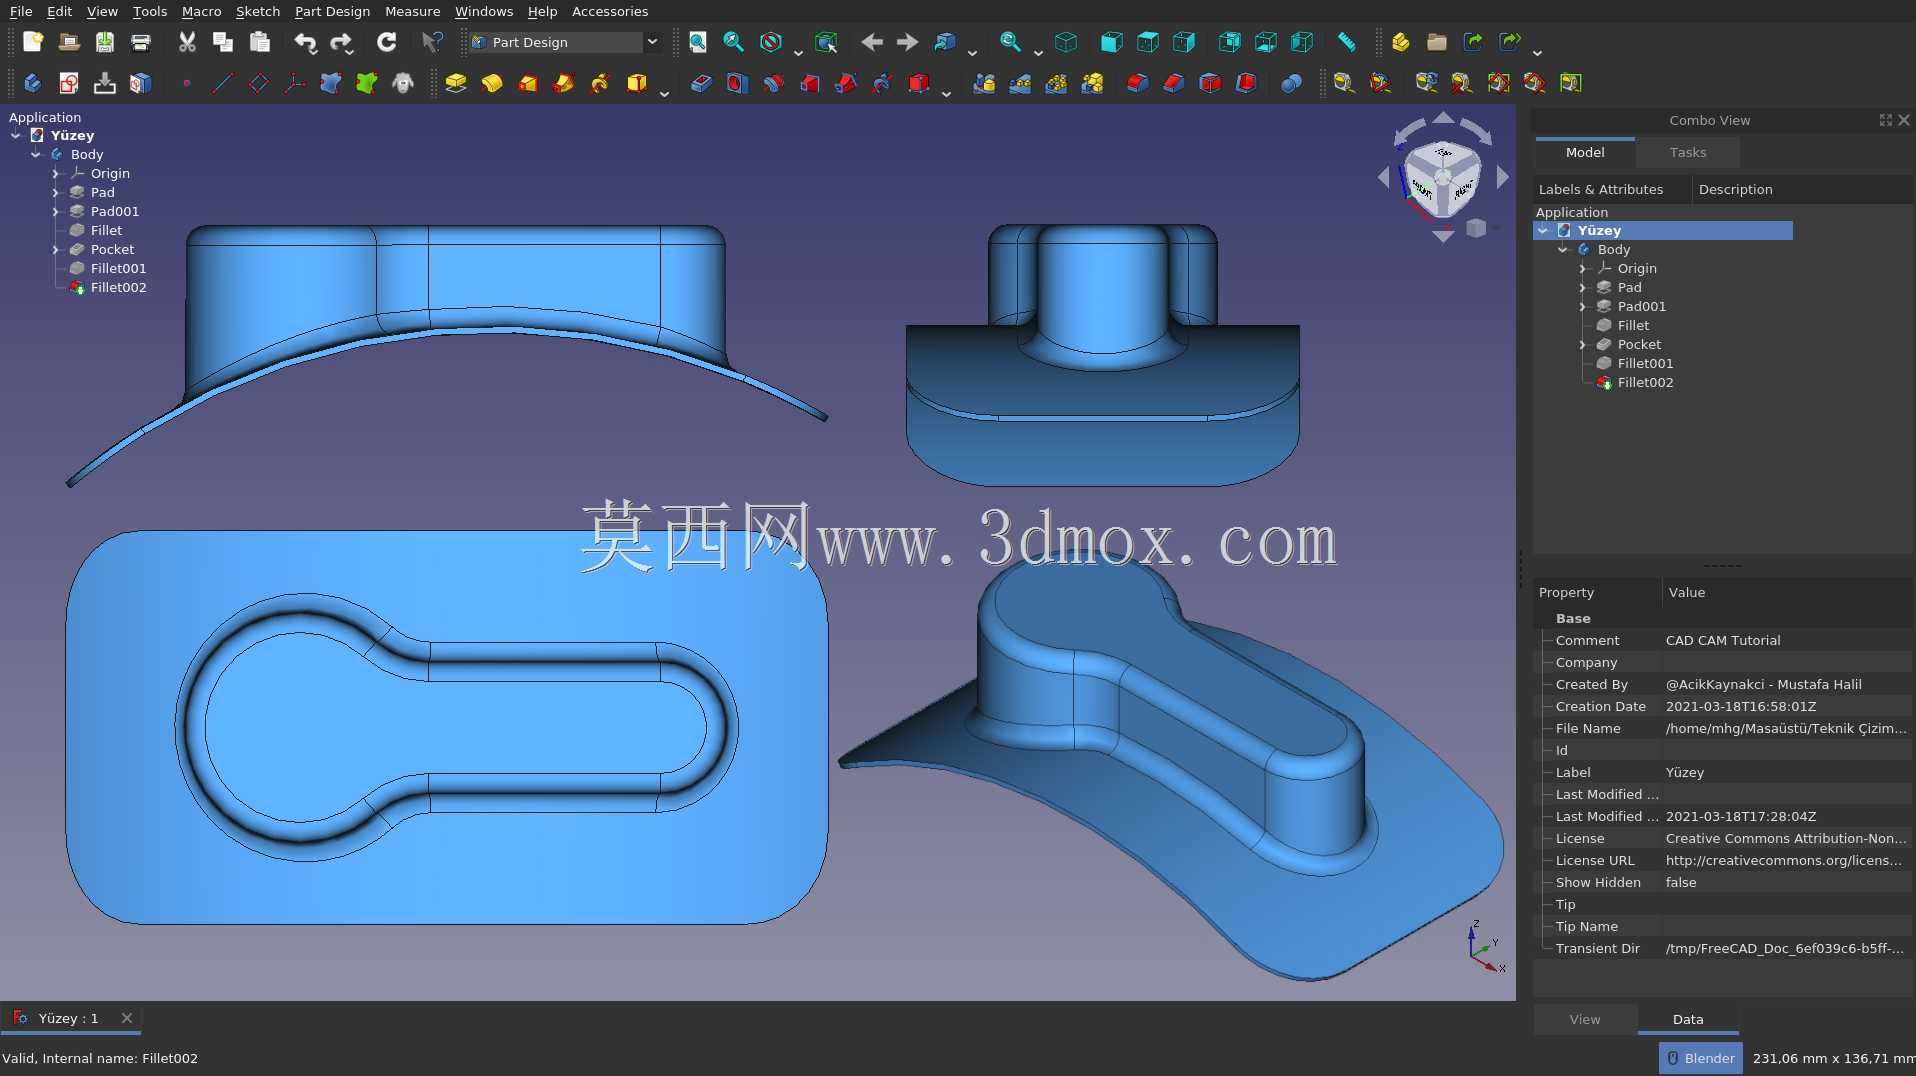The image size is (1916, 1076).
Task: Collapse Yüzey document in Combo View tree
Action: pyautogui.click(x=1543, y=231)
